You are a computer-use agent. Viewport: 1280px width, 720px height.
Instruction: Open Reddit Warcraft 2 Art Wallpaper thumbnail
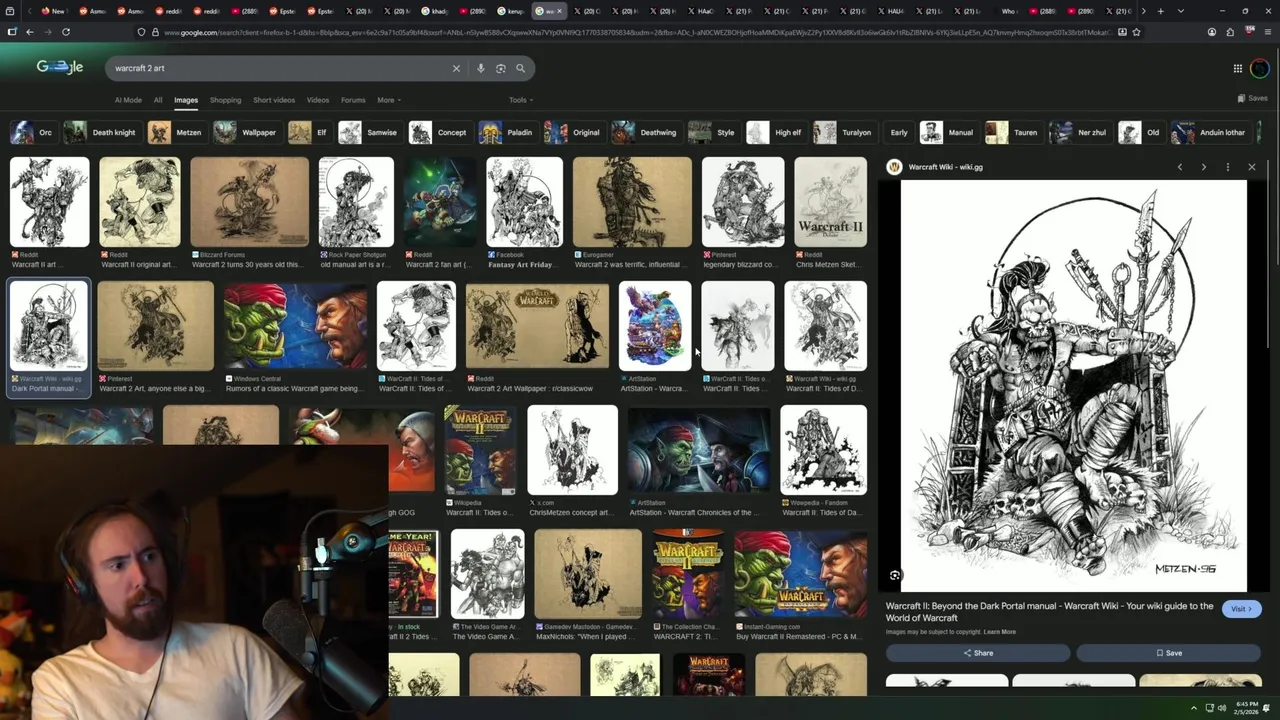tap(537, 326)
